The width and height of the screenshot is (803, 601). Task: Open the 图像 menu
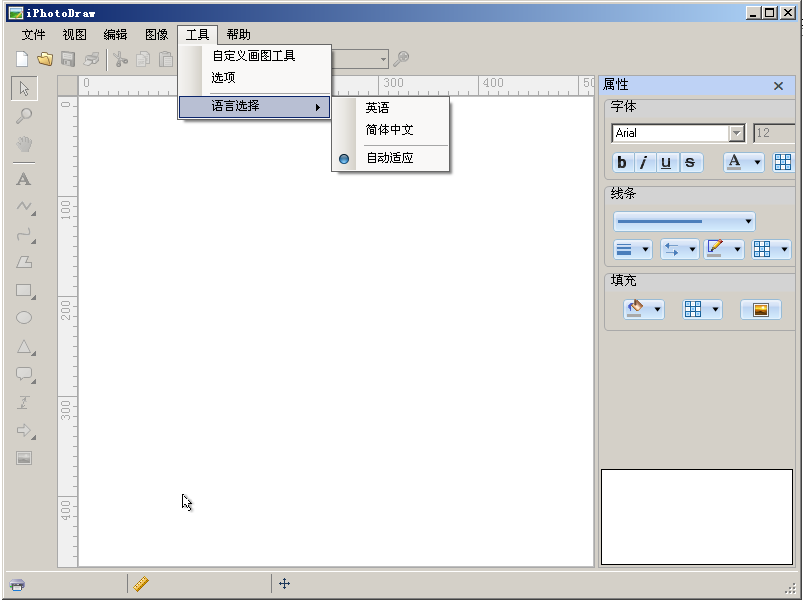[157, 35]
